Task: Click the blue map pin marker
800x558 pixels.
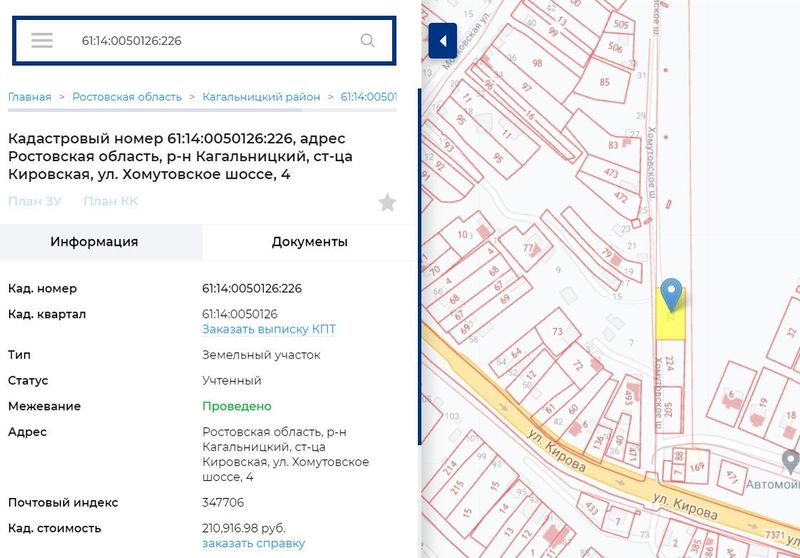Action: [x=671, y=294]
